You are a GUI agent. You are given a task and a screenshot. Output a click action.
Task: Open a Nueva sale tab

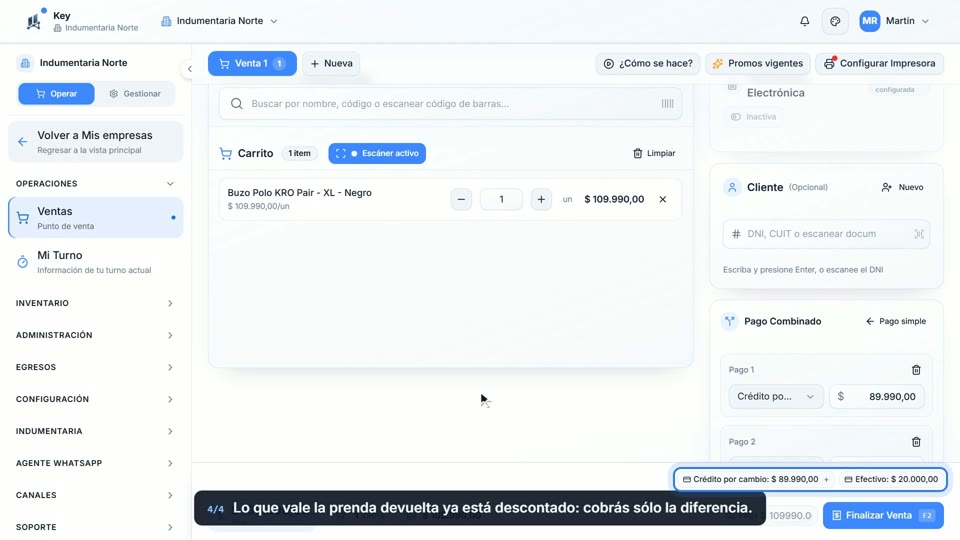(331, 63)
